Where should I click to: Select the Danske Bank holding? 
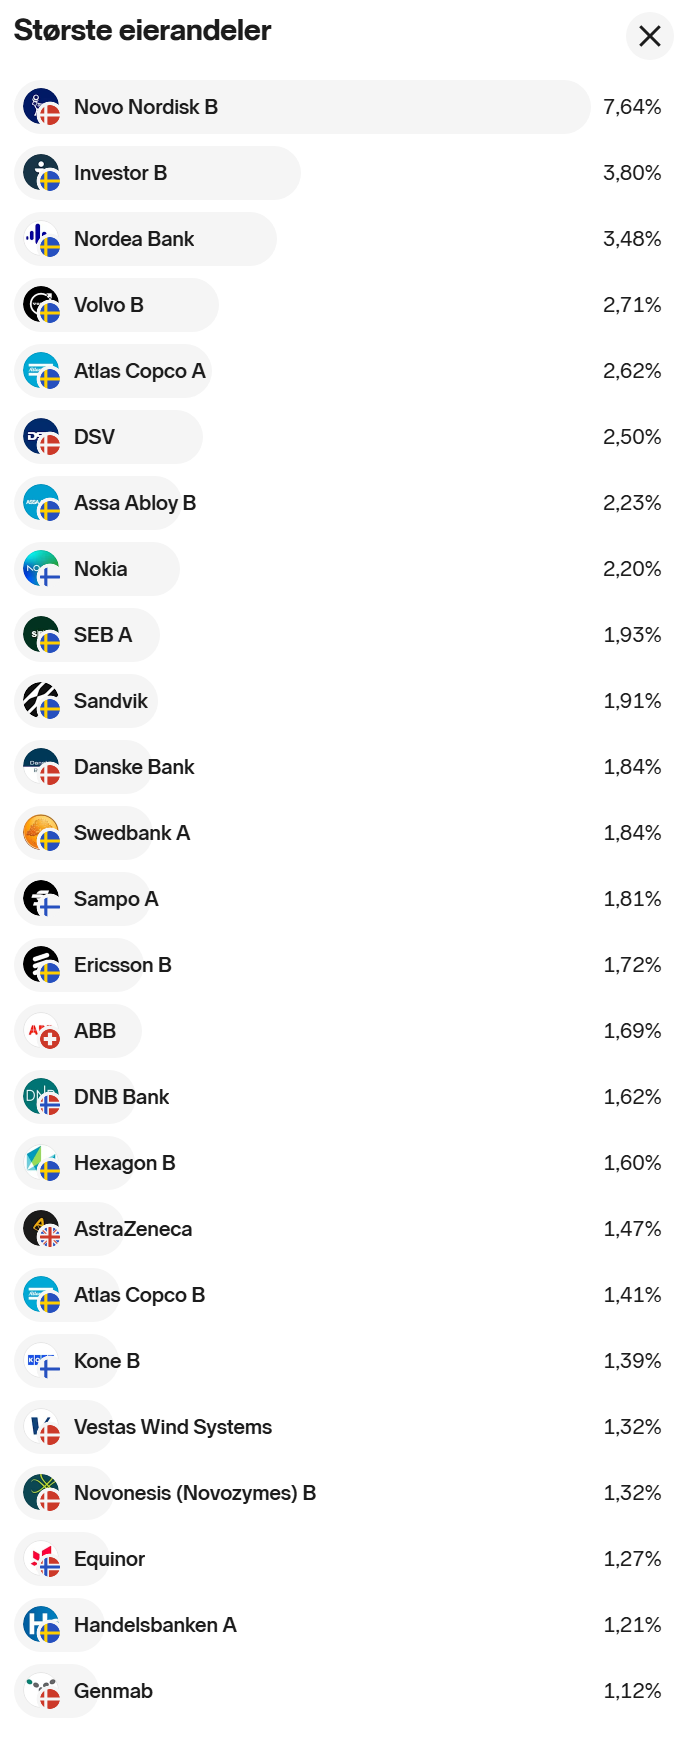pyautogui.click(x=134, y=767)
